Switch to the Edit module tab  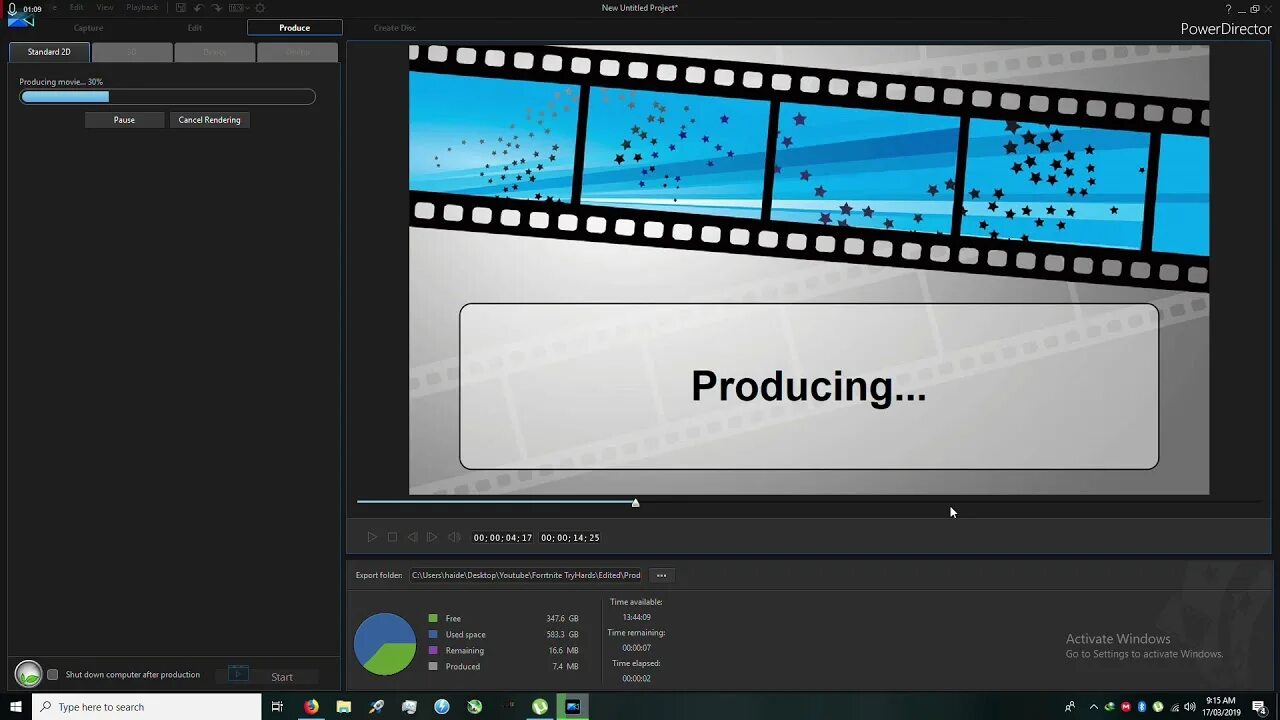pos(195,28)
